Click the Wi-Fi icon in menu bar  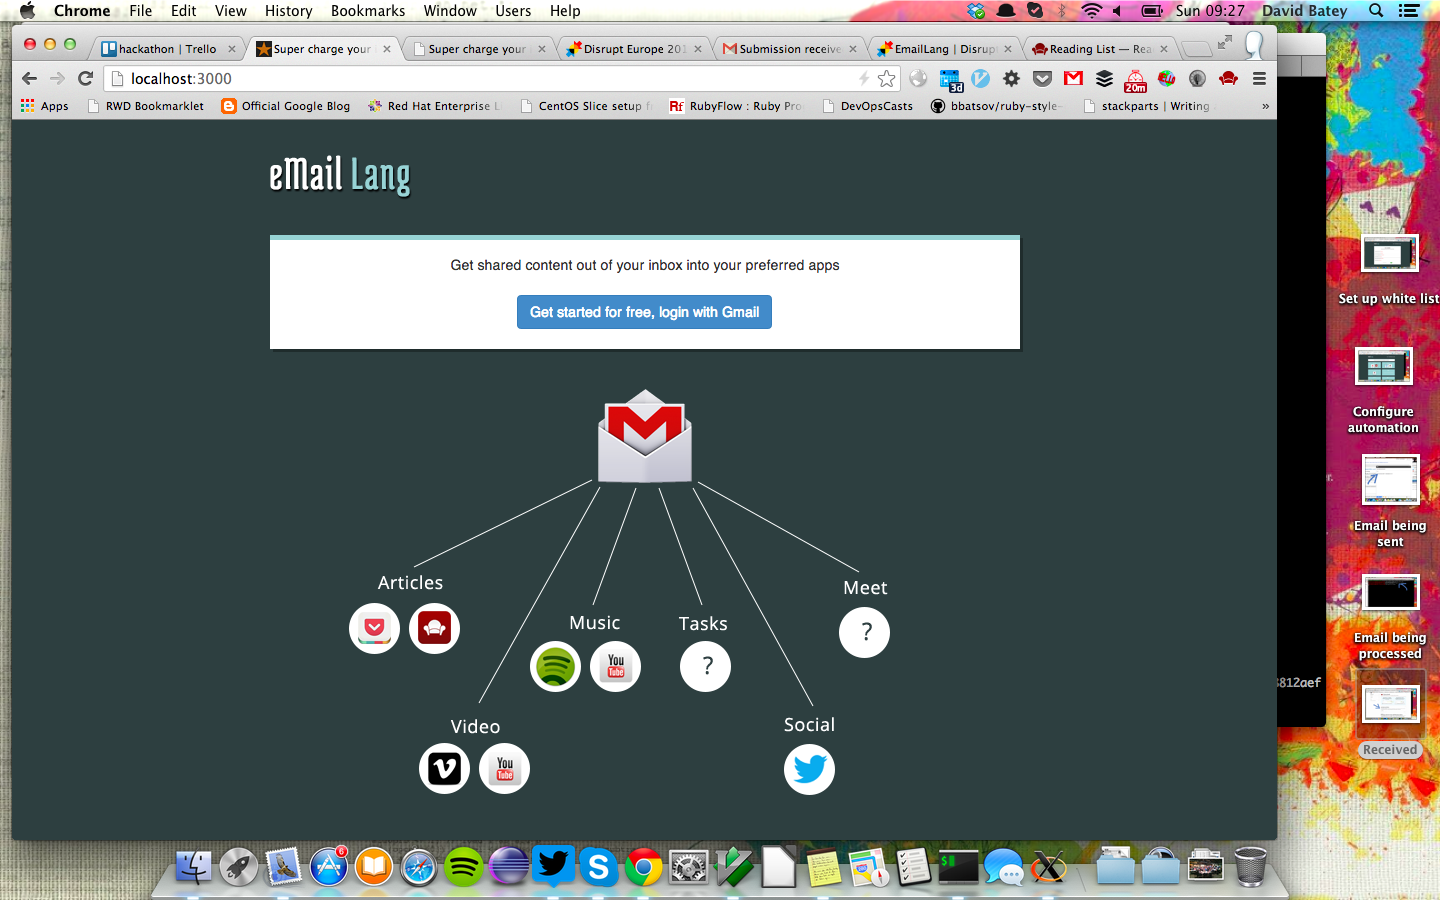pyautogui.click(x=1092, y=10)
